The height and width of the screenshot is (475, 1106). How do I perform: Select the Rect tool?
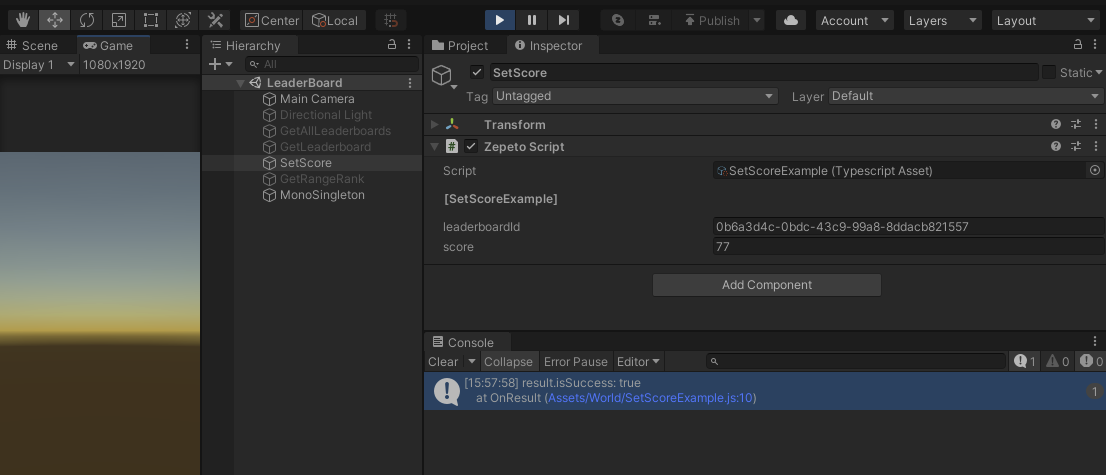click(151, 20)
